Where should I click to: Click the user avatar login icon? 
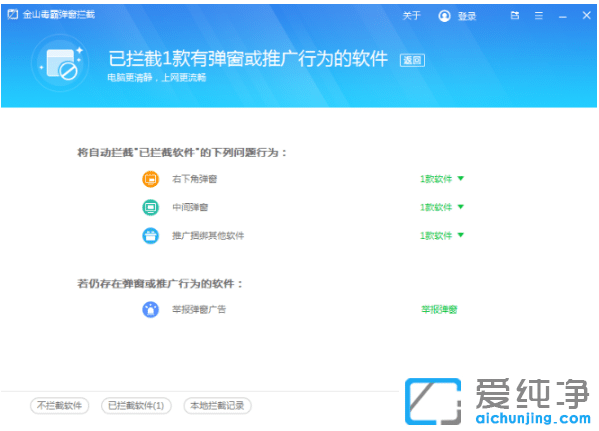(x=444, y=16)
